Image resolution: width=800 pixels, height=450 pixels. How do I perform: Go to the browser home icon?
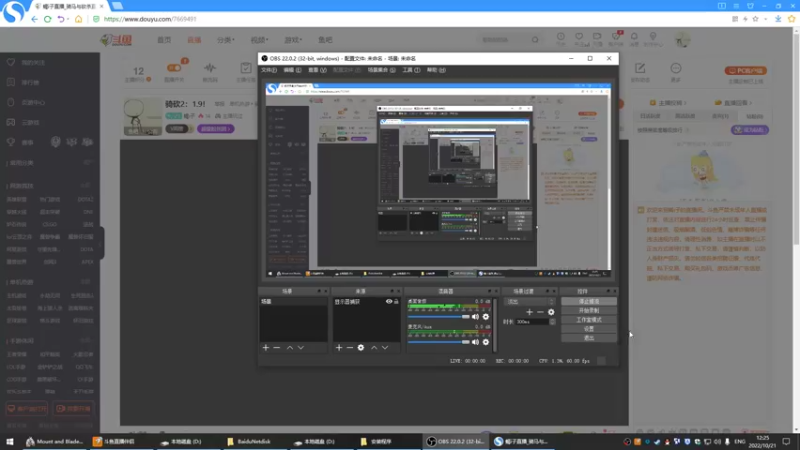(x=78, y=19)
